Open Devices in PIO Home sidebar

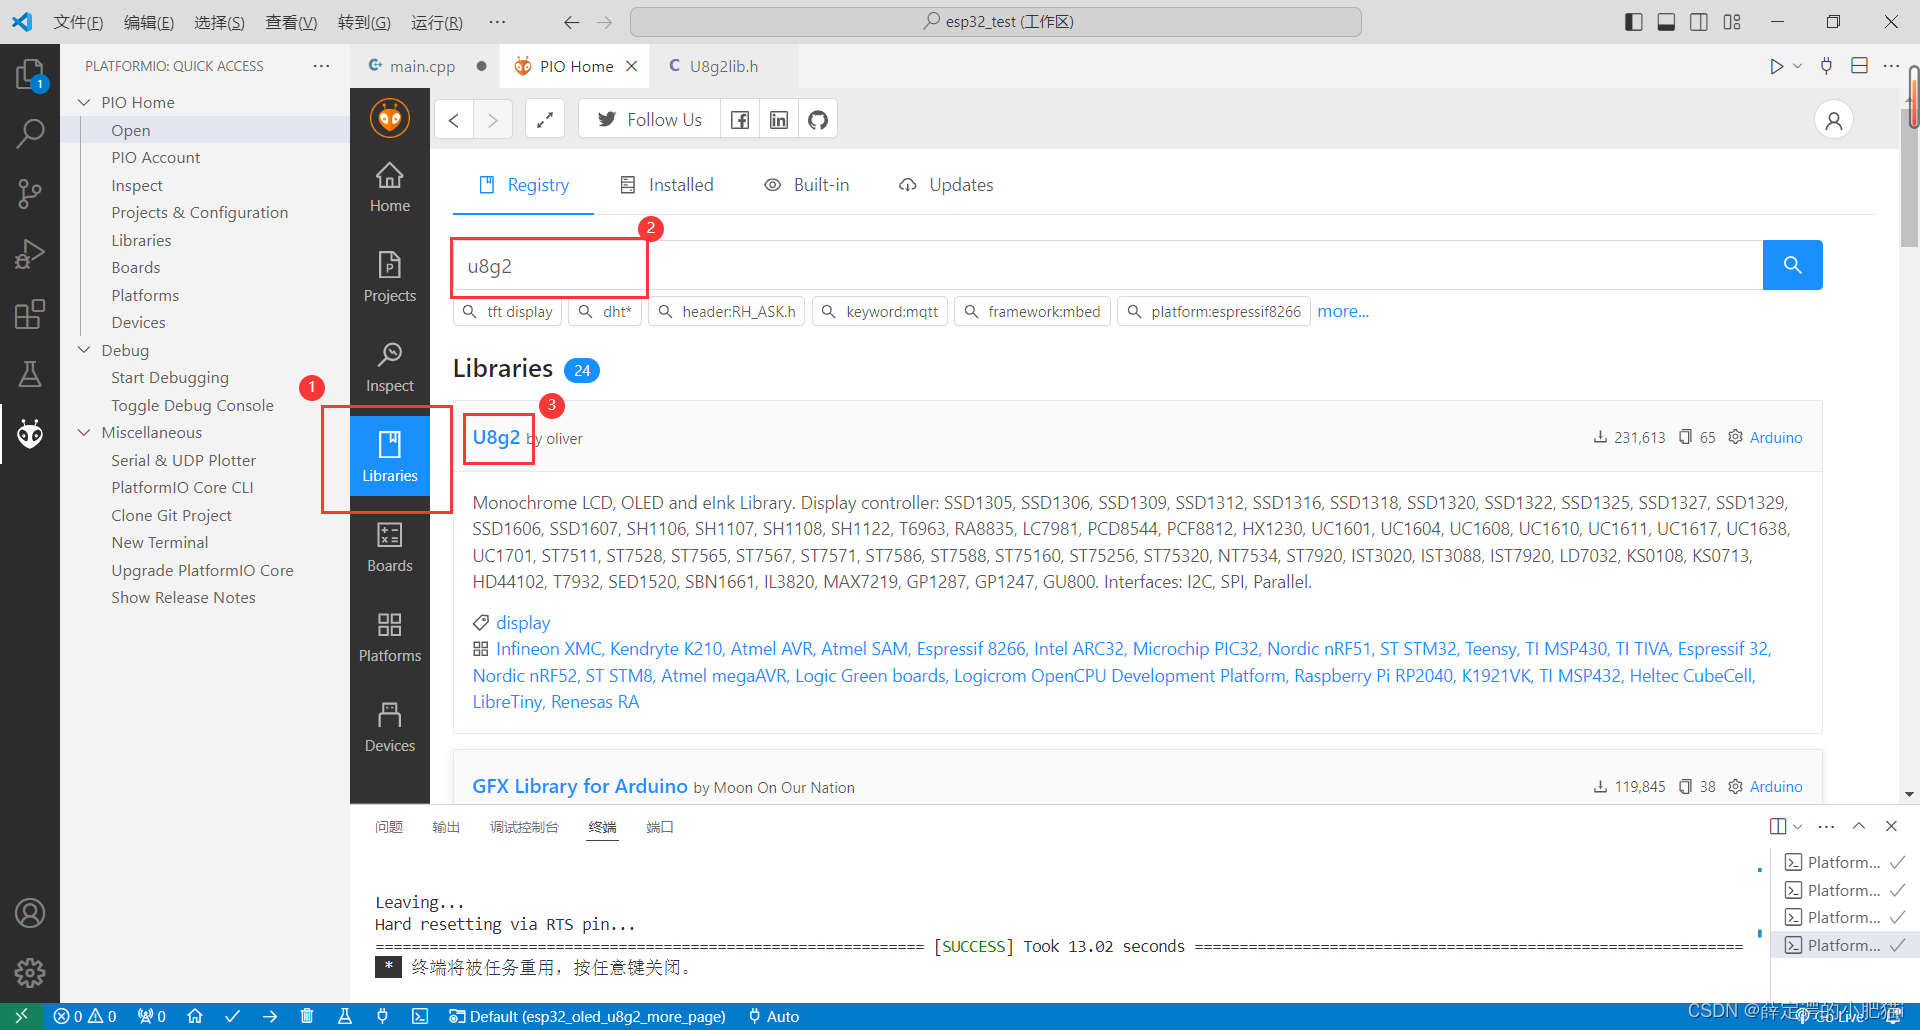coord(390,727)
